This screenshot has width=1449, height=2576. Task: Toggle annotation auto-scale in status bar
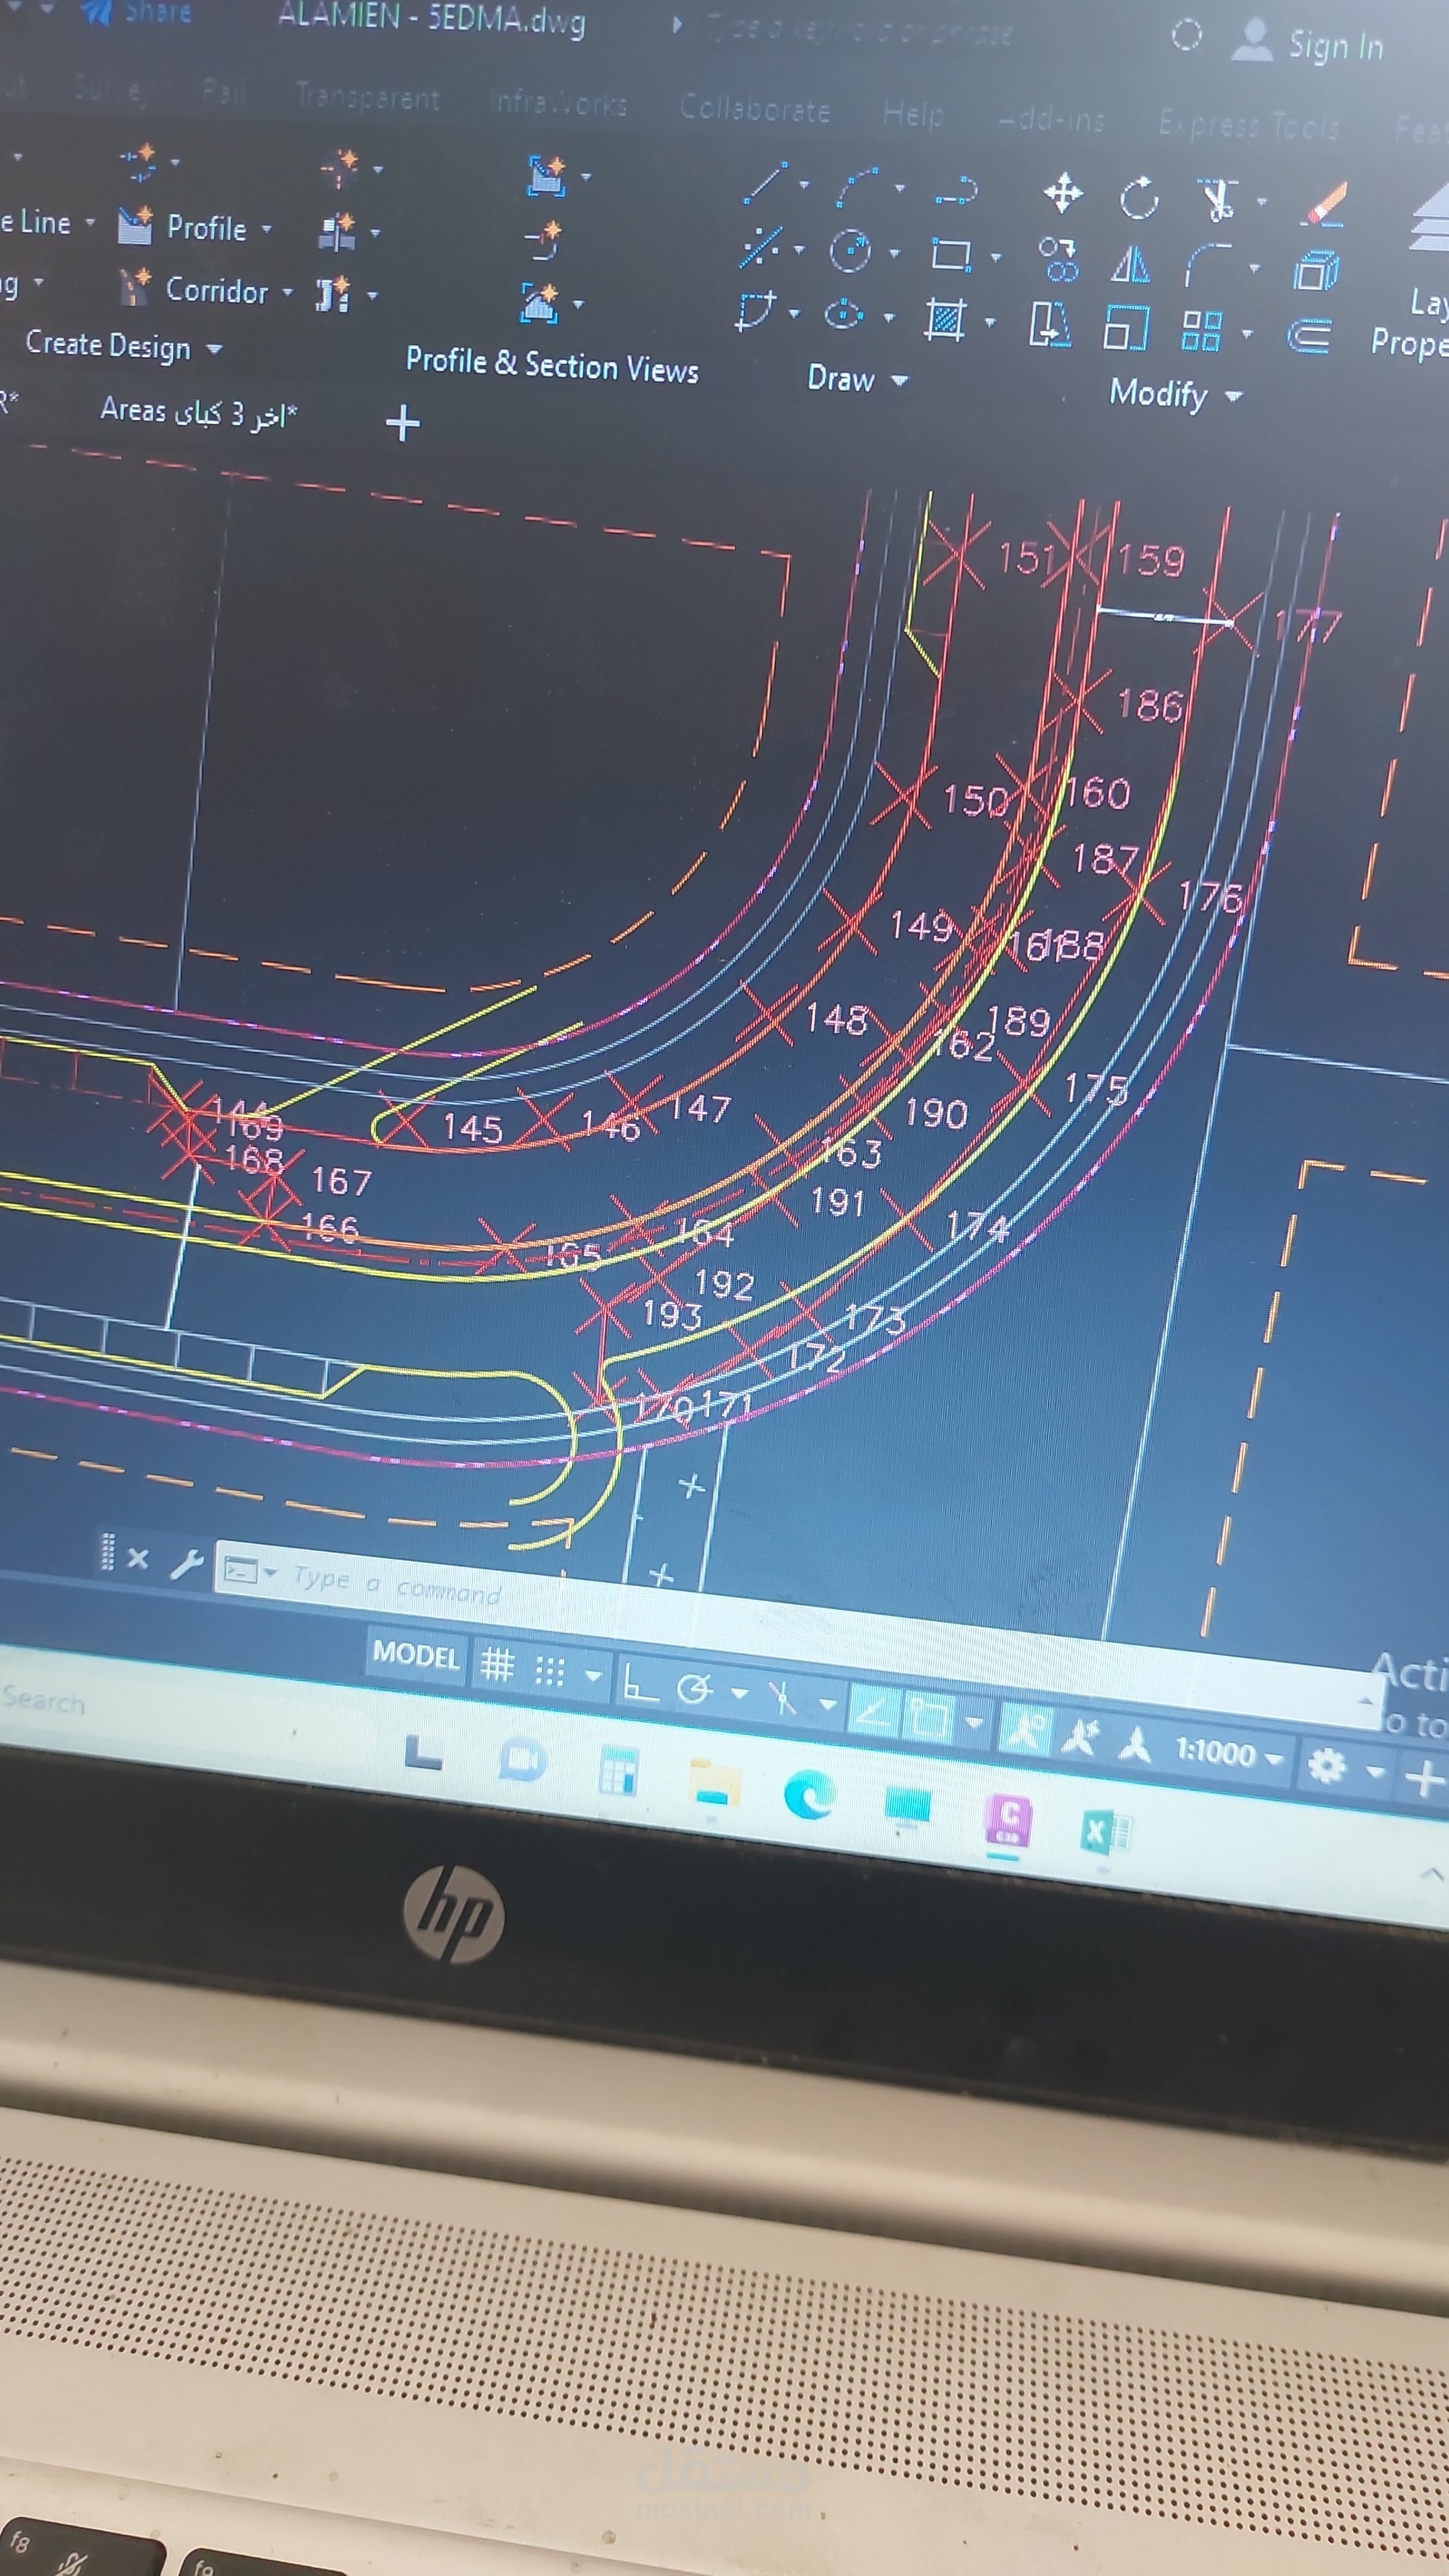(x=1081, y=1737)
